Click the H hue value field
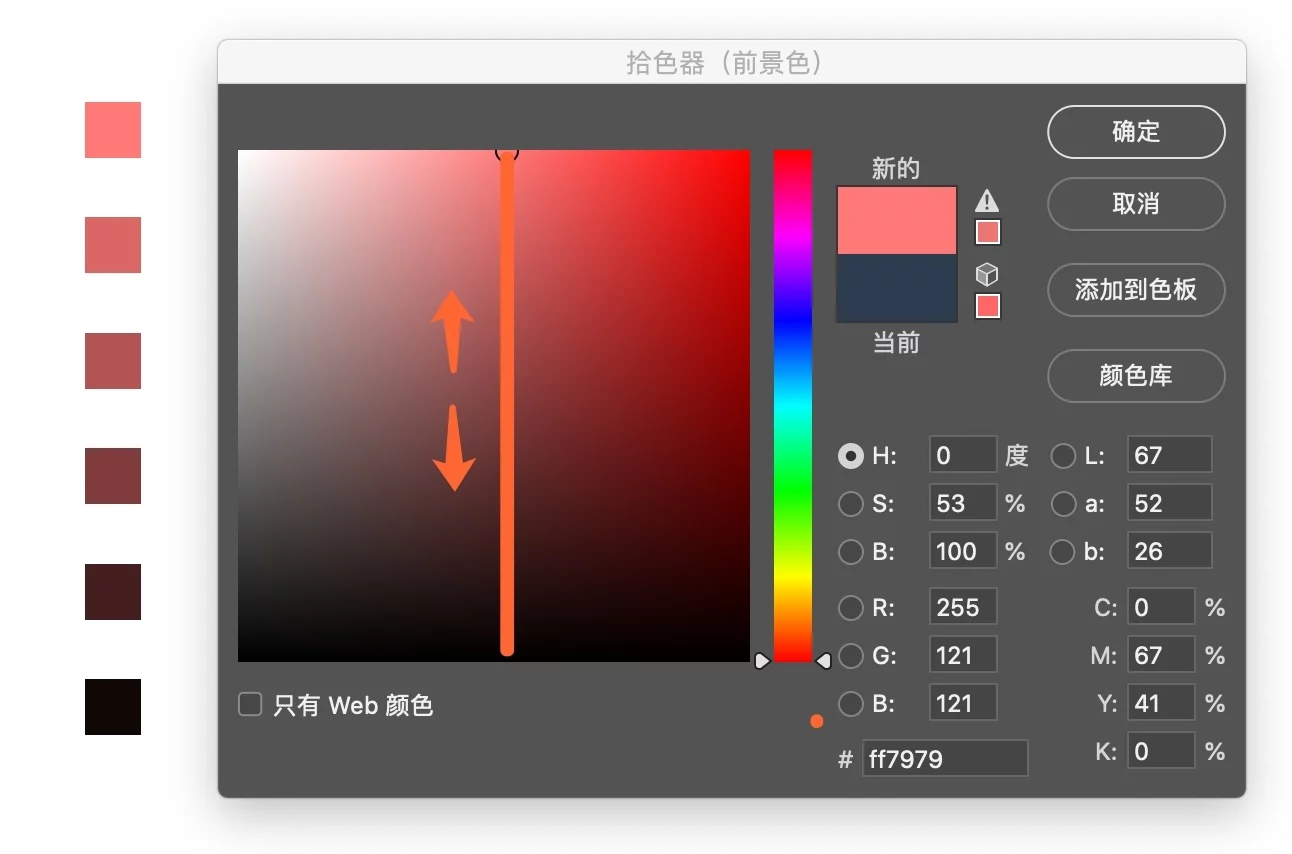 (963, 456)
